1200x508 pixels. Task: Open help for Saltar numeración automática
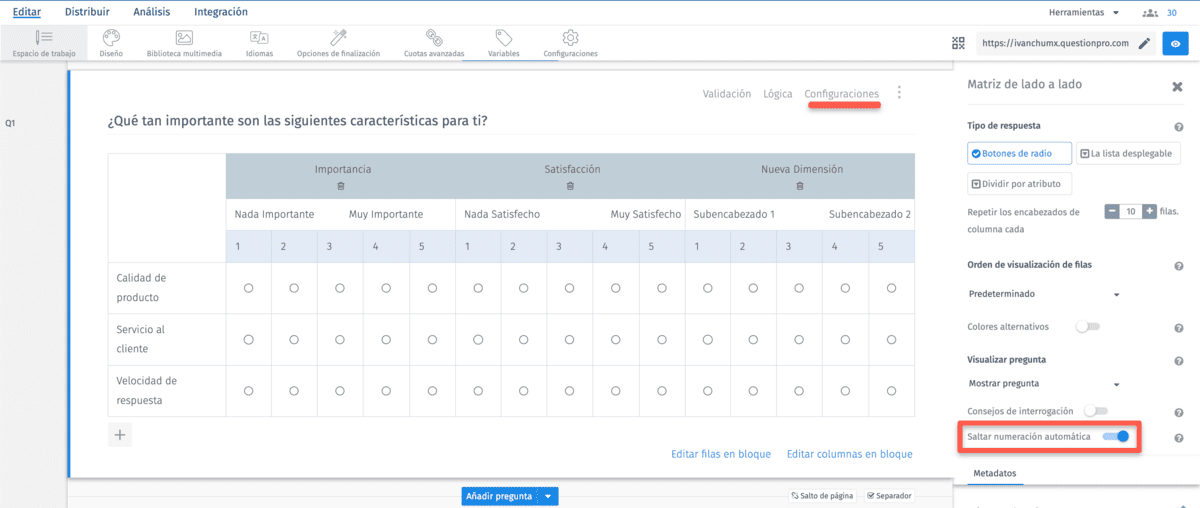(x=1178, y=438)
